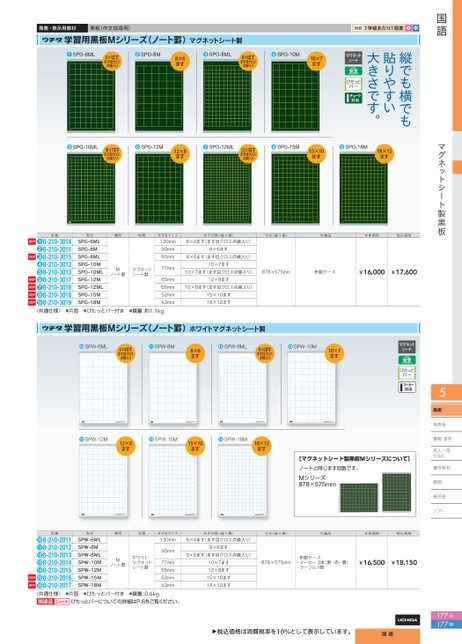Open product code 8-210-3012

point(55,264)
